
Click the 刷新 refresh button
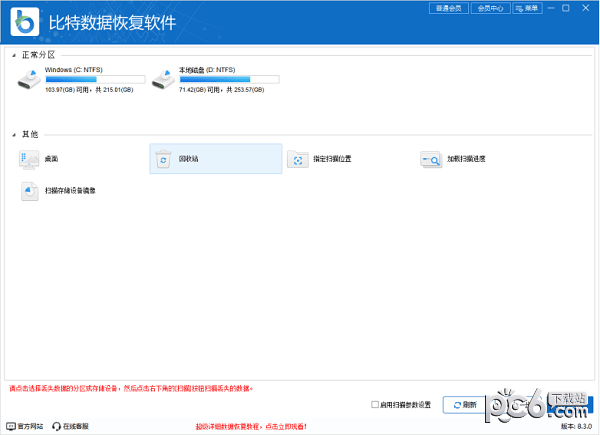pyautogui.click(x=465, y=405)
